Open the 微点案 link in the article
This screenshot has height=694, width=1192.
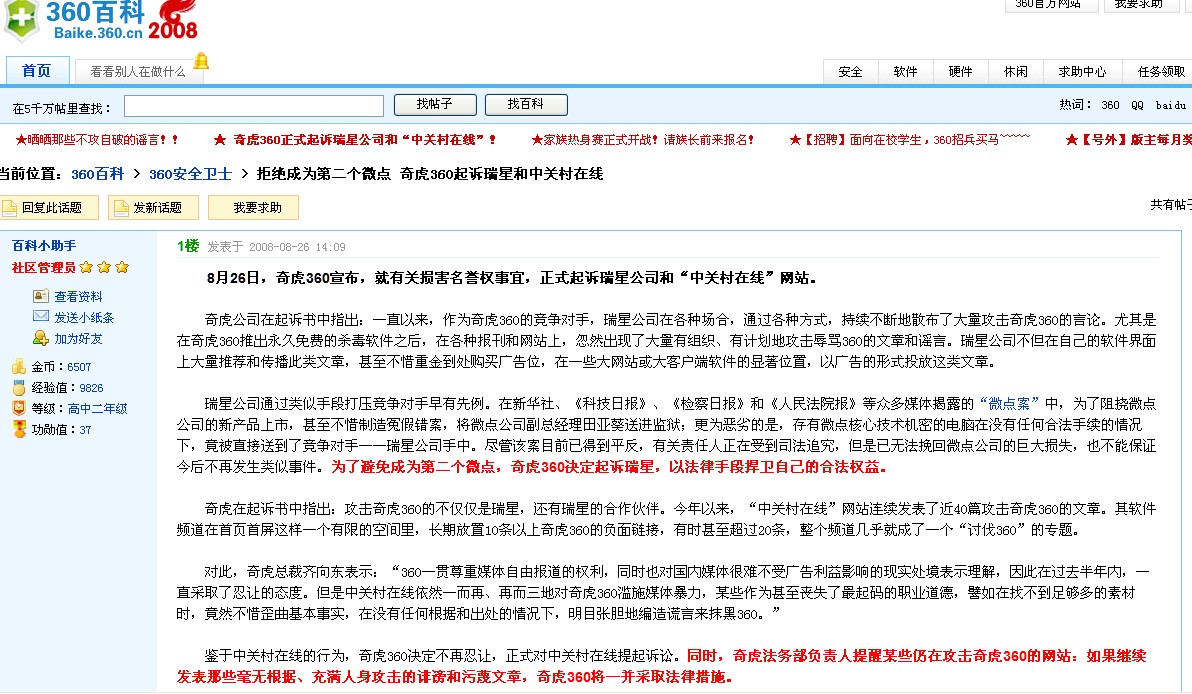pos(1009,404)
